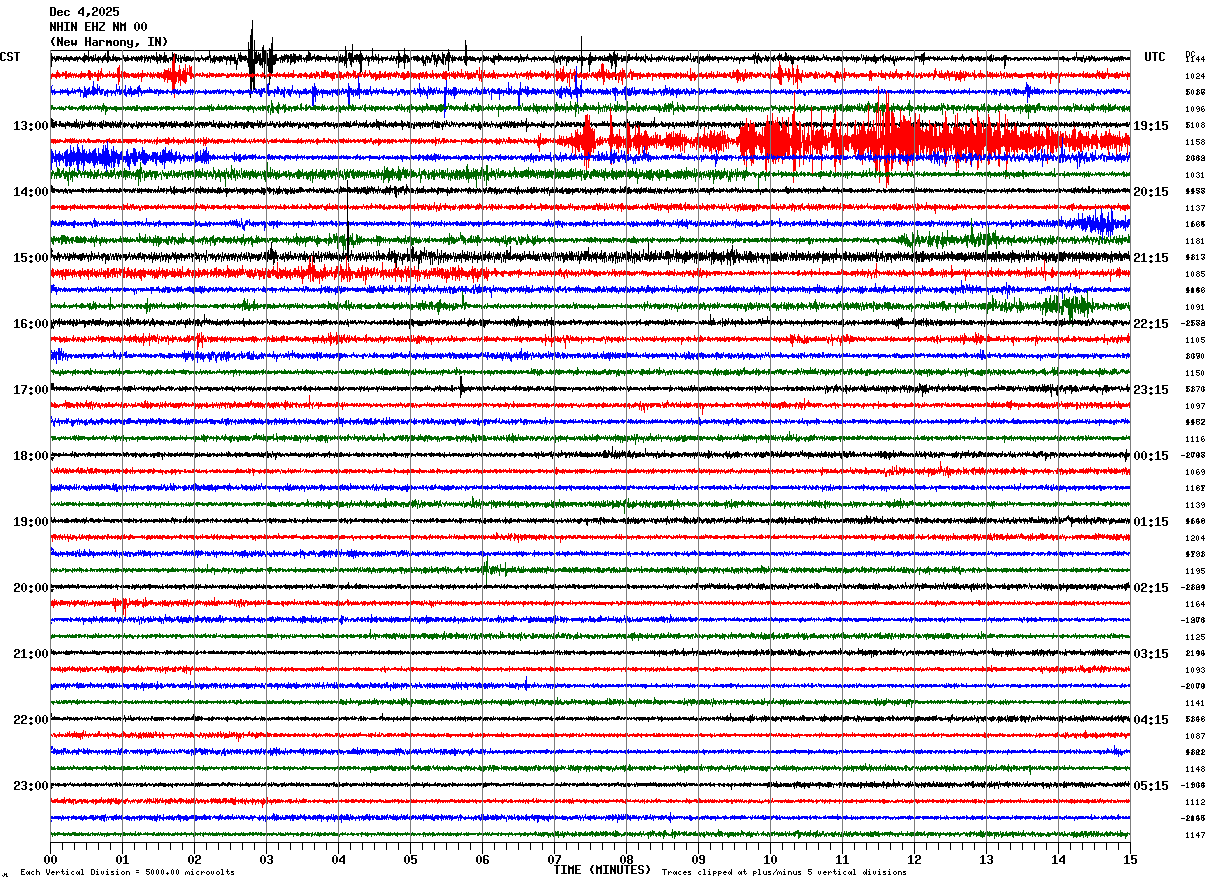
Task: Select the 18:00 CST time label
Action: (30, 456)
